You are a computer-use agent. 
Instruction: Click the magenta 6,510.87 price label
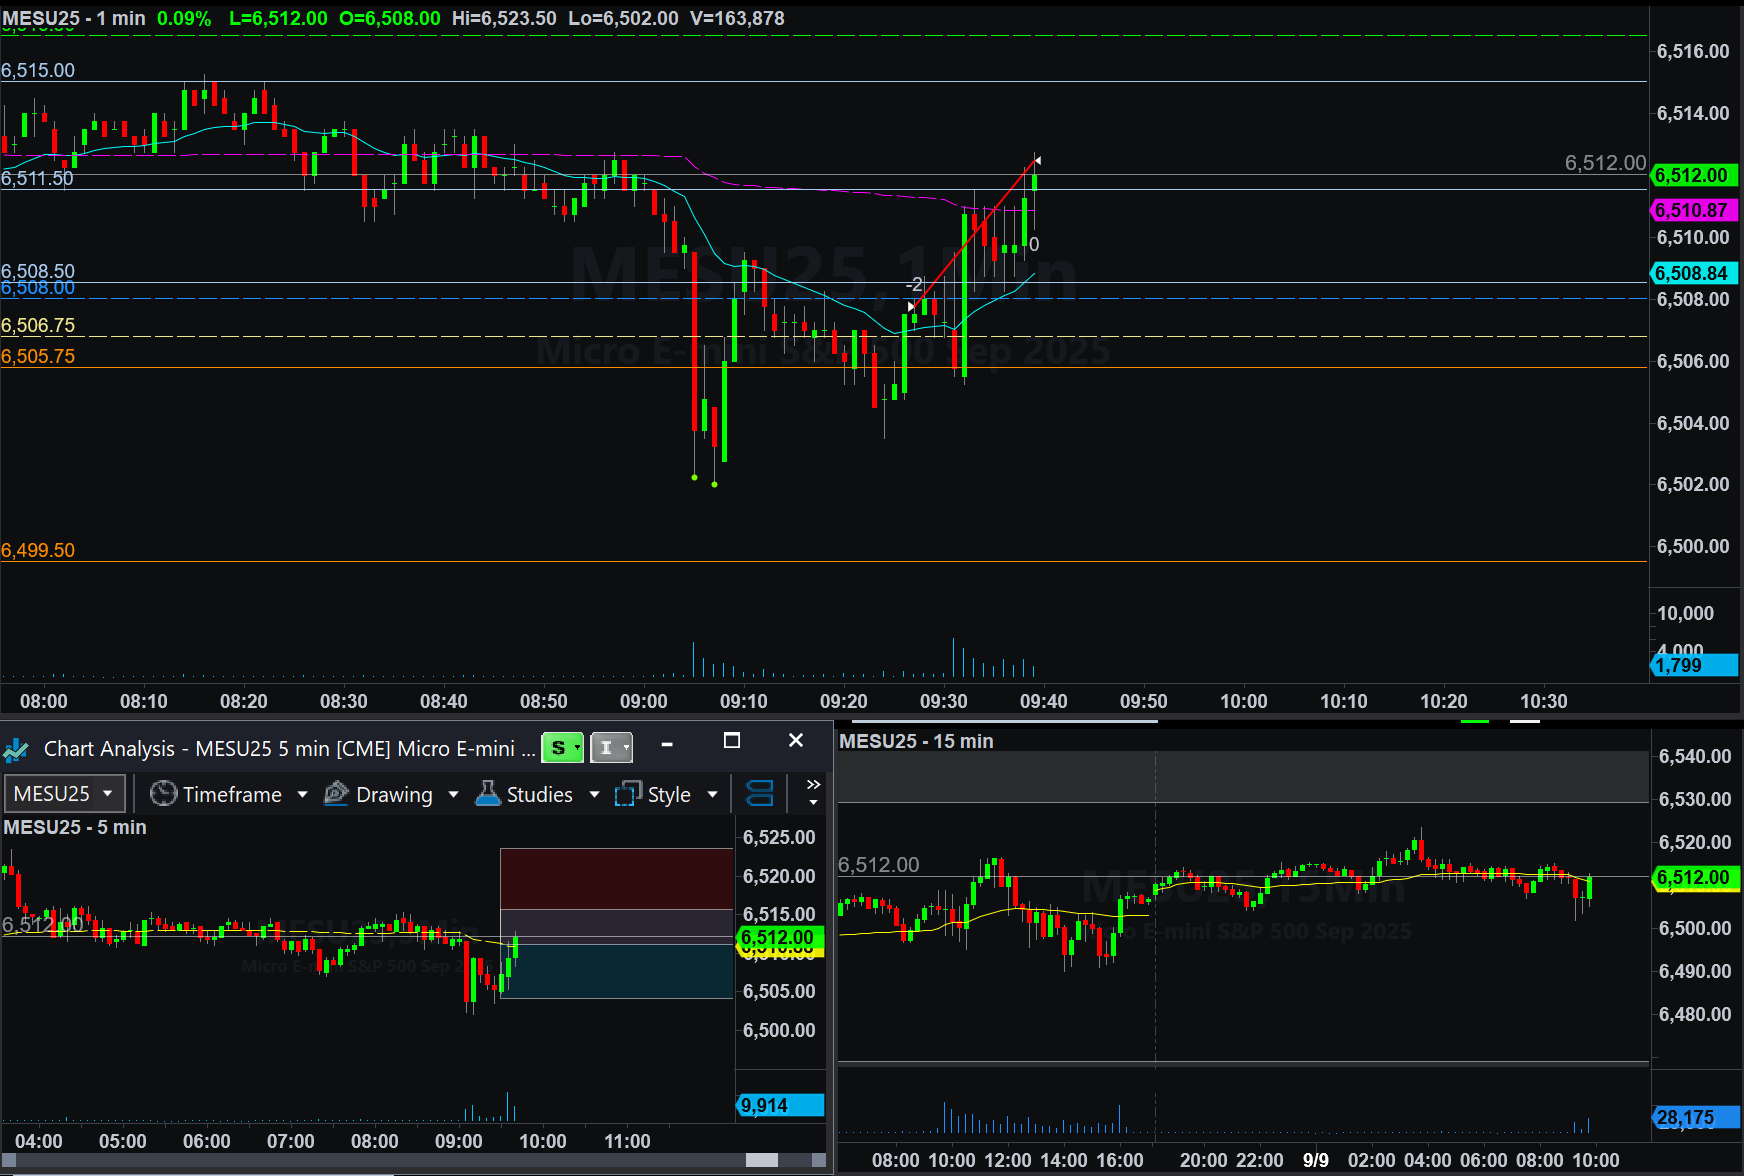1692,210
